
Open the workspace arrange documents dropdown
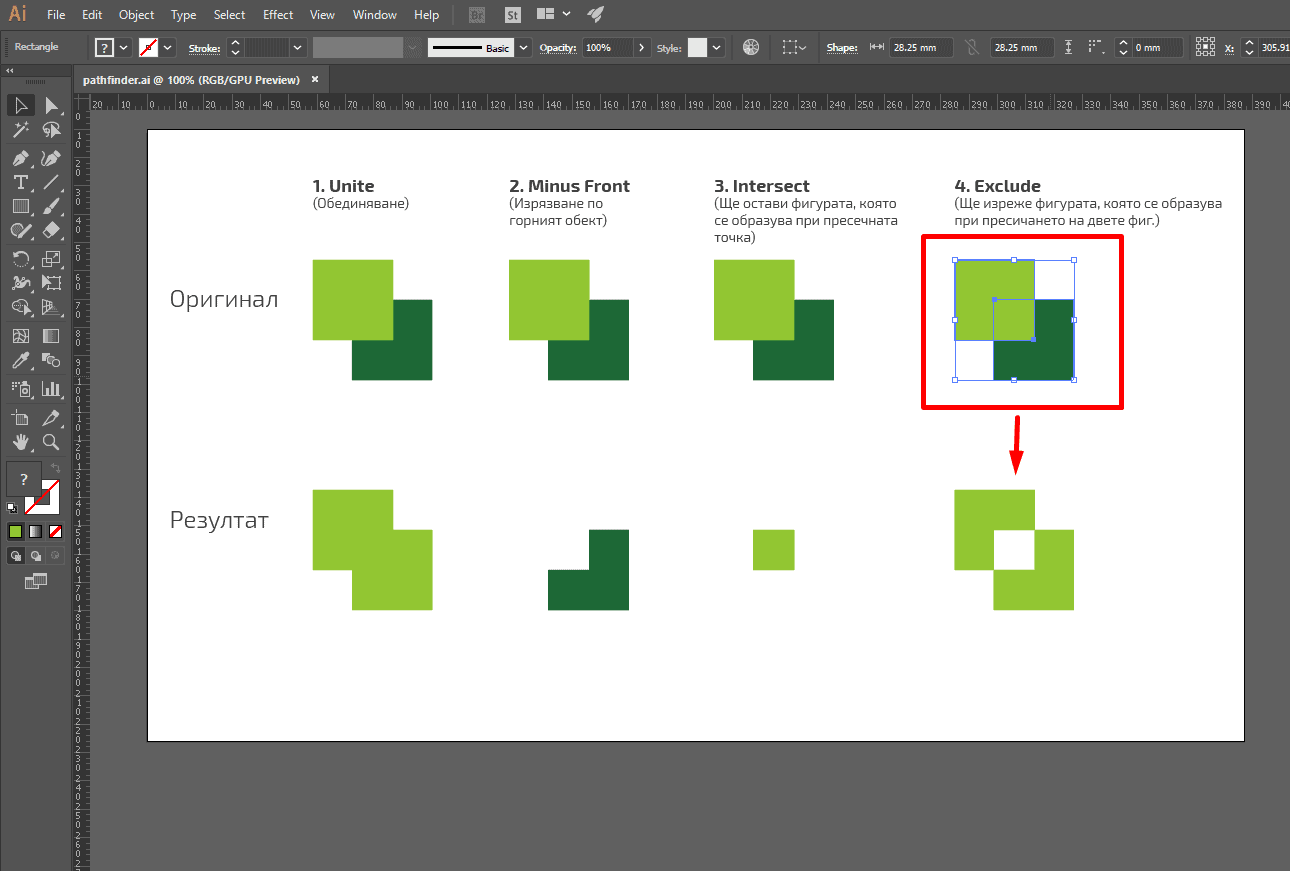(553, 14)
